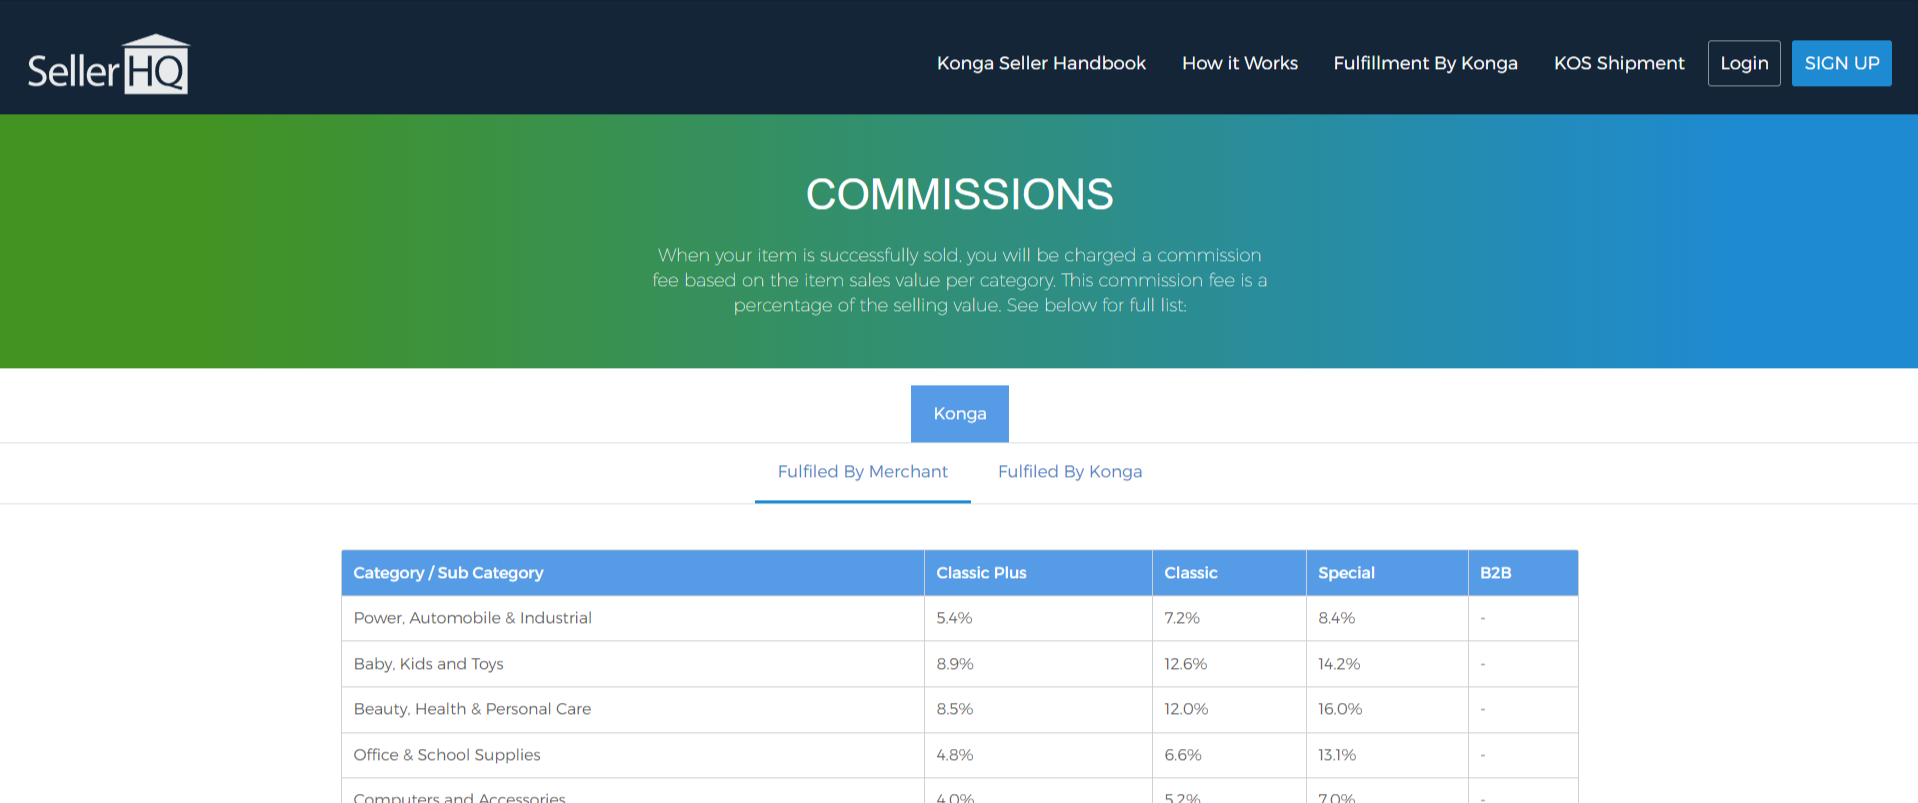The width and height of the screenshot is (1918, 803).
Task: Select the Power, Automobile & Industrial row
Action: pyautogui.click(x=472, y=618)
